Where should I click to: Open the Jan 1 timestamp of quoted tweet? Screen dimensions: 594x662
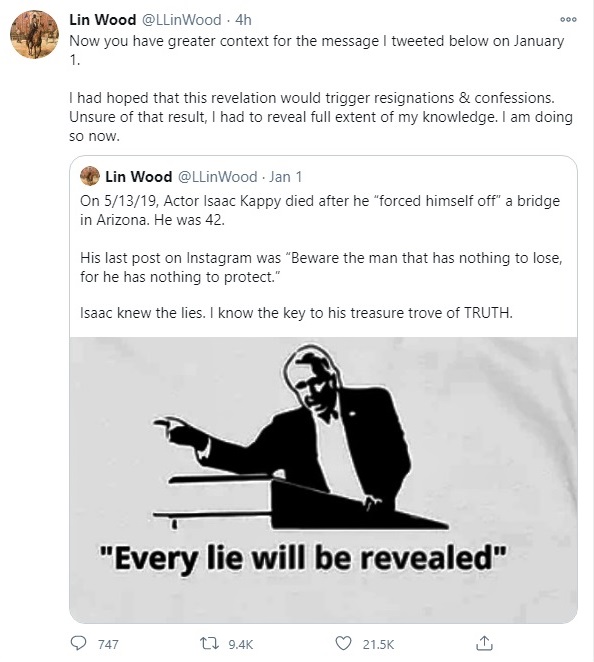[x=286, y=176]
